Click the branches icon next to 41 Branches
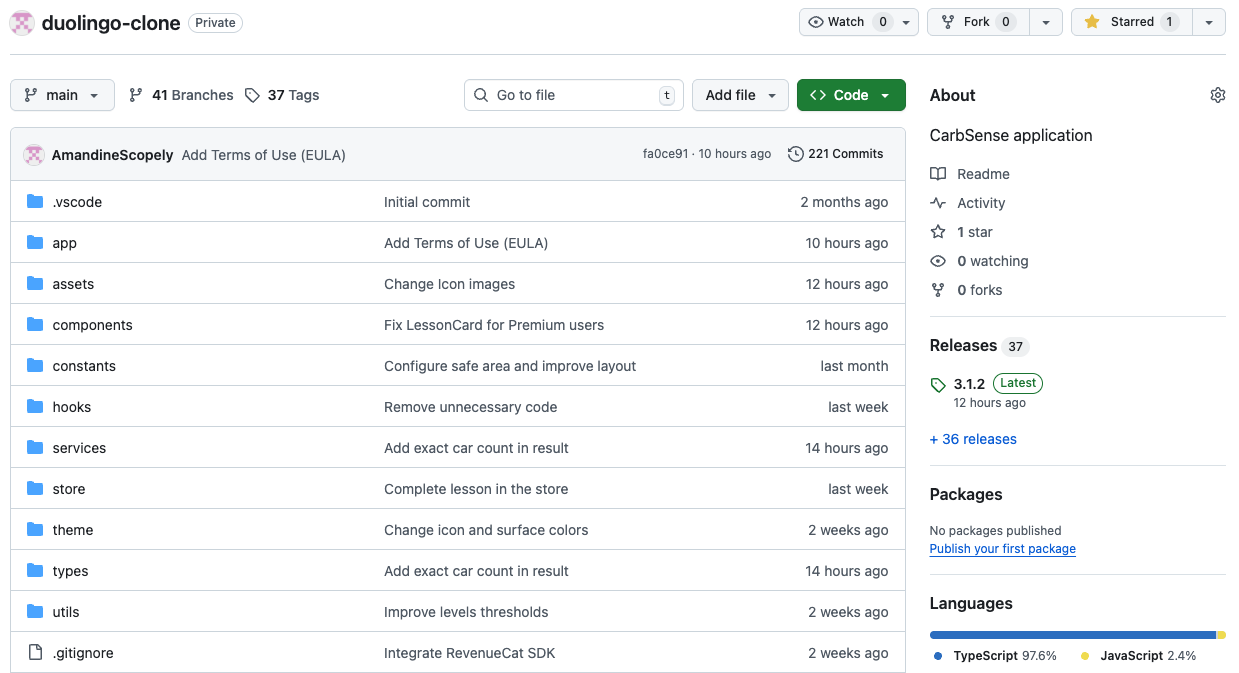 tap(135, 95)
